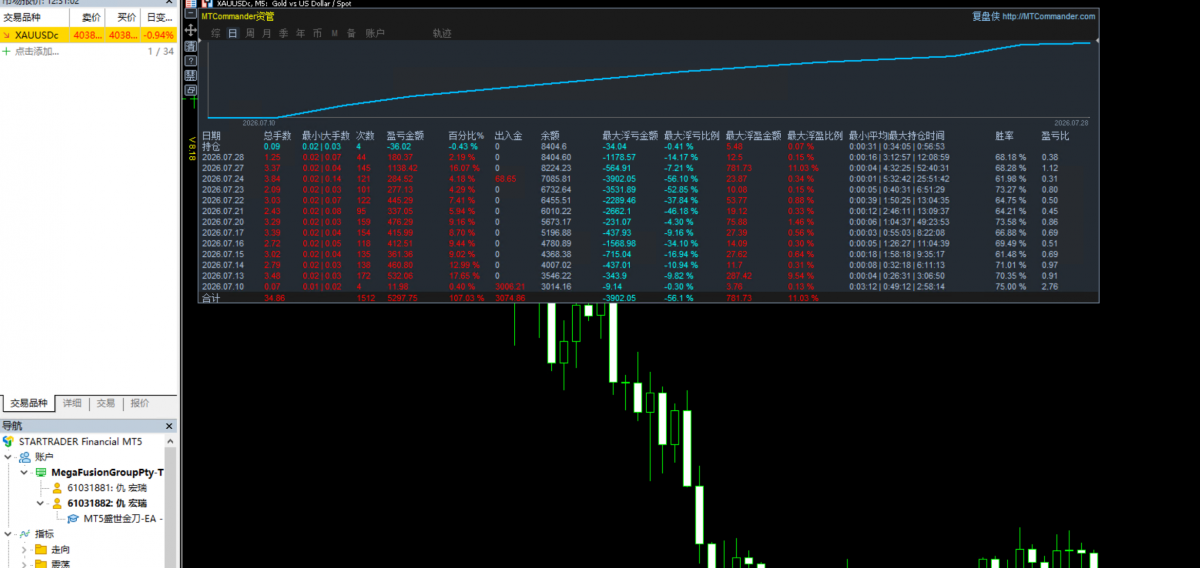The height and width of the screenshot is (568, 1200).
Task: Select the M tab in MTCommander
Action: (x=334, y=33)
